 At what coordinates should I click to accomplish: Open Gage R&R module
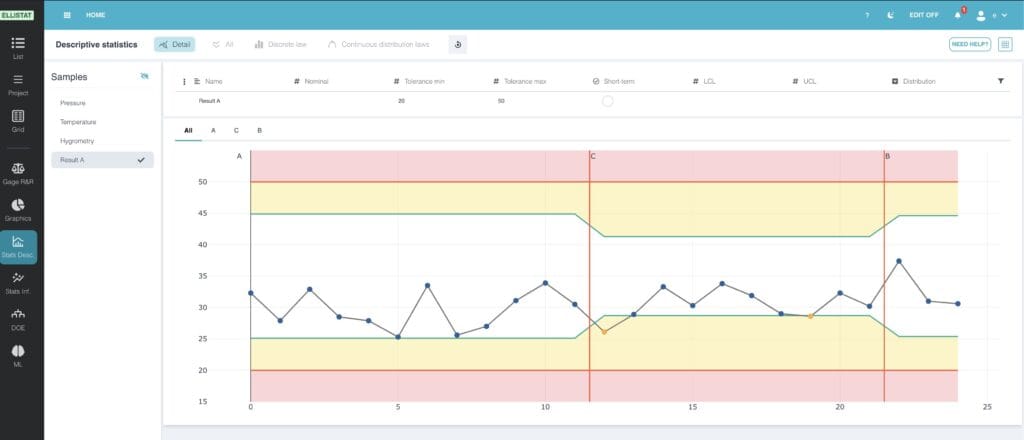tap(18, 174)
